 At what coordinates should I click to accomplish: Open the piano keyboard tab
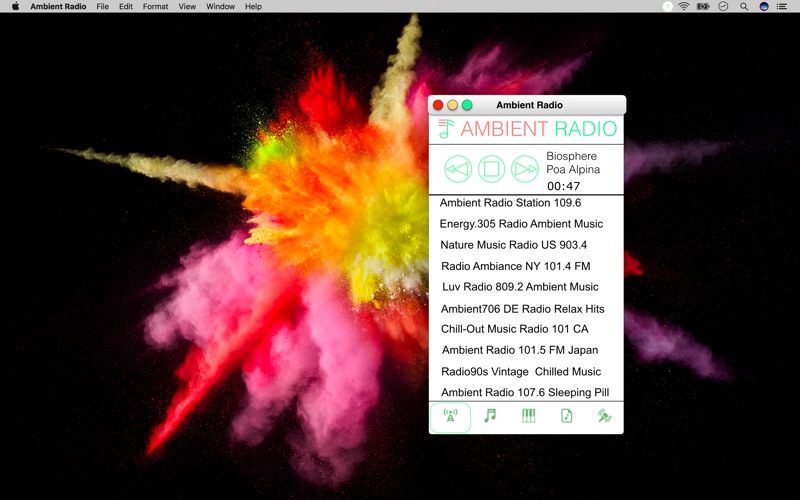click(529, 416)
